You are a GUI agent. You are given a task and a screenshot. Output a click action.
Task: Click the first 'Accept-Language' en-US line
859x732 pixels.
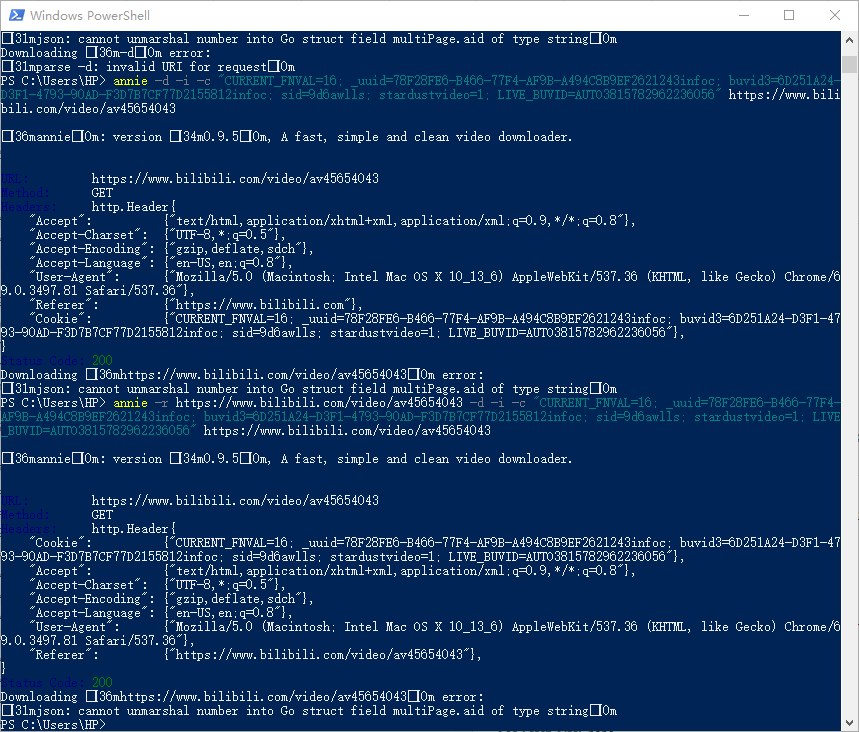click(161, 263)
